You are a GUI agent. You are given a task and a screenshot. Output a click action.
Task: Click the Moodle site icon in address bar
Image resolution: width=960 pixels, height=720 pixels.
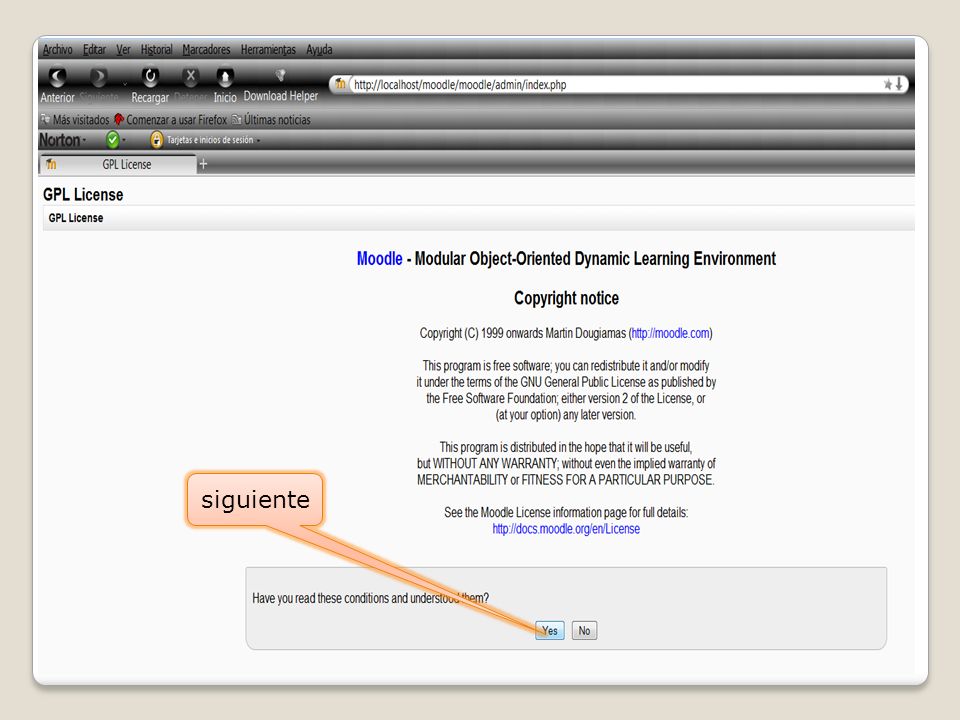click(340, 84)
